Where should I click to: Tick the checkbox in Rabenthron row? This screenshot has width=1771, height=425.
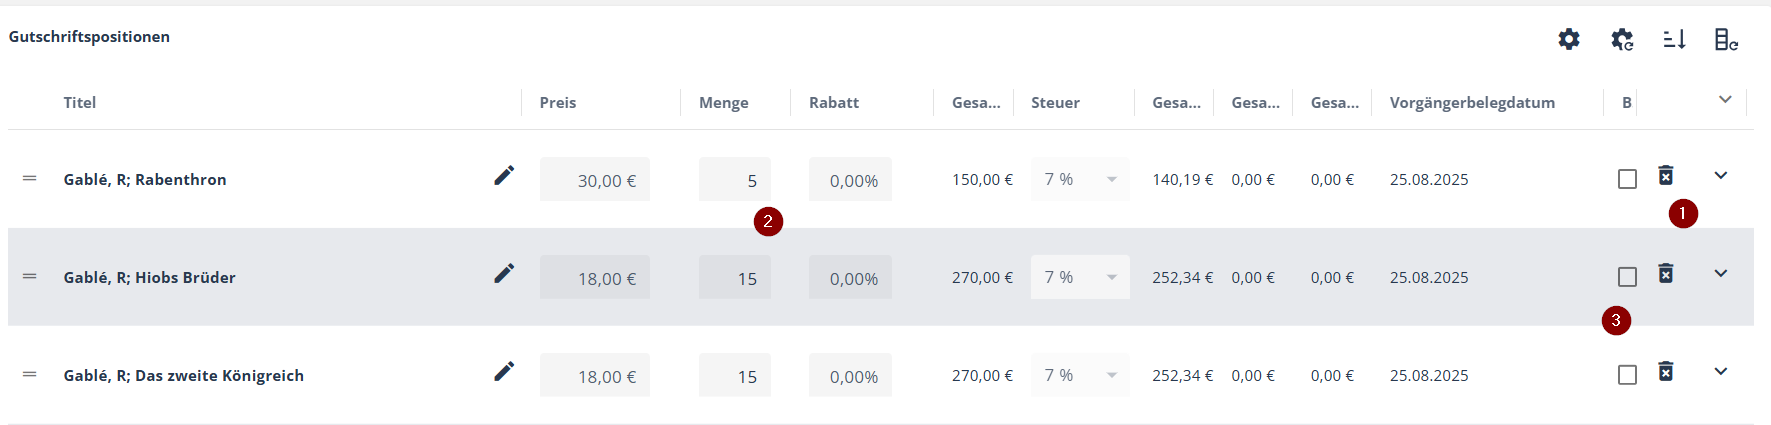[1627, 179]
